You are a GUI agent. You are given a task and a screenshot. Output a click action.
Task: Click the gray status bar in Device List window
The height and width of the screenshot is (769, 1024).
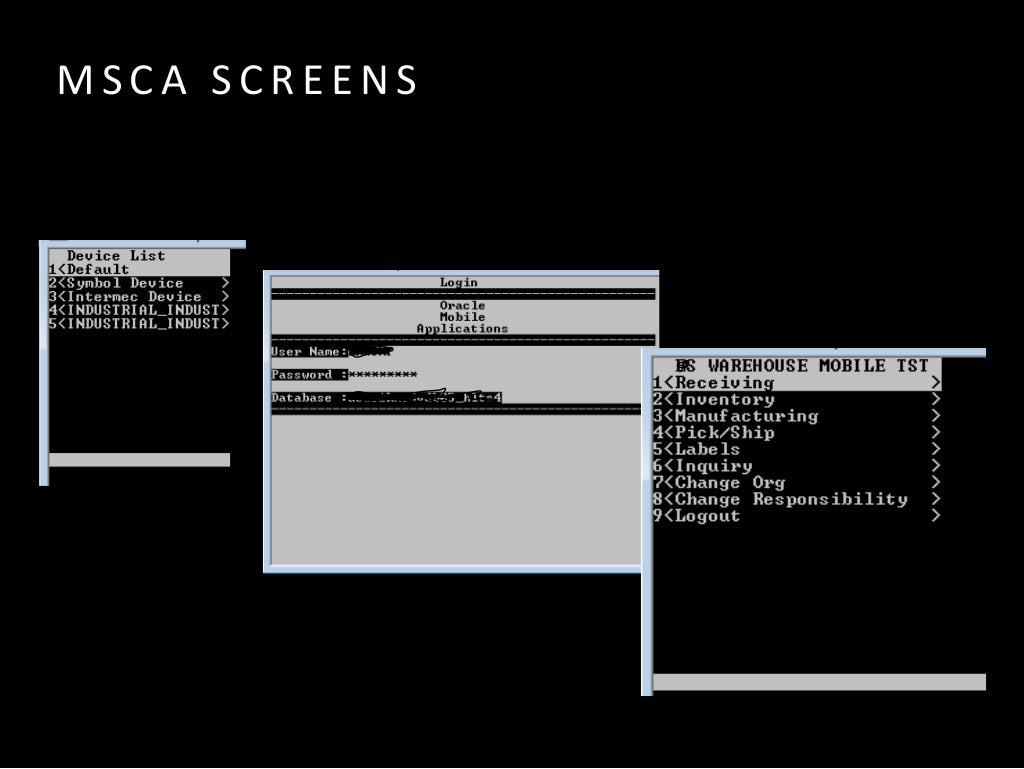pyautogui.click(x=139, y=460)
